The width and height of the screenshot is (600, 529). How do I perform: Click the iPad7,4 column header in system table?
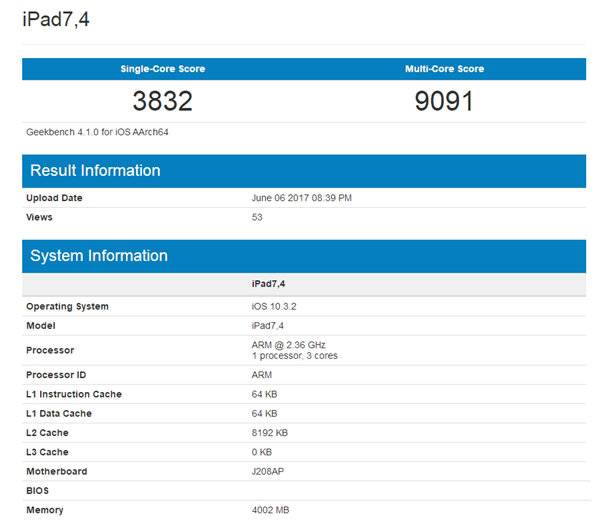[269, 284]
